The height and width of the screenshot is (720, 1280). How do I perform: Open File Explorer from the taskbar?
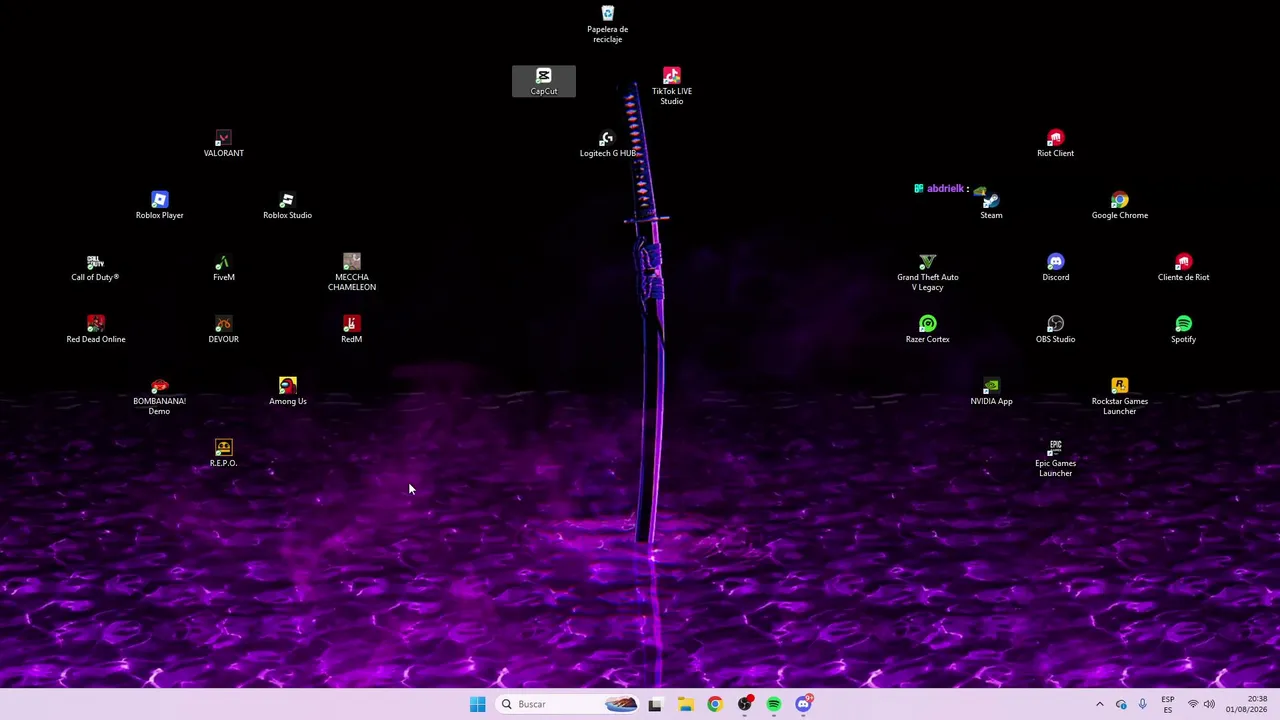coord(685,704)
